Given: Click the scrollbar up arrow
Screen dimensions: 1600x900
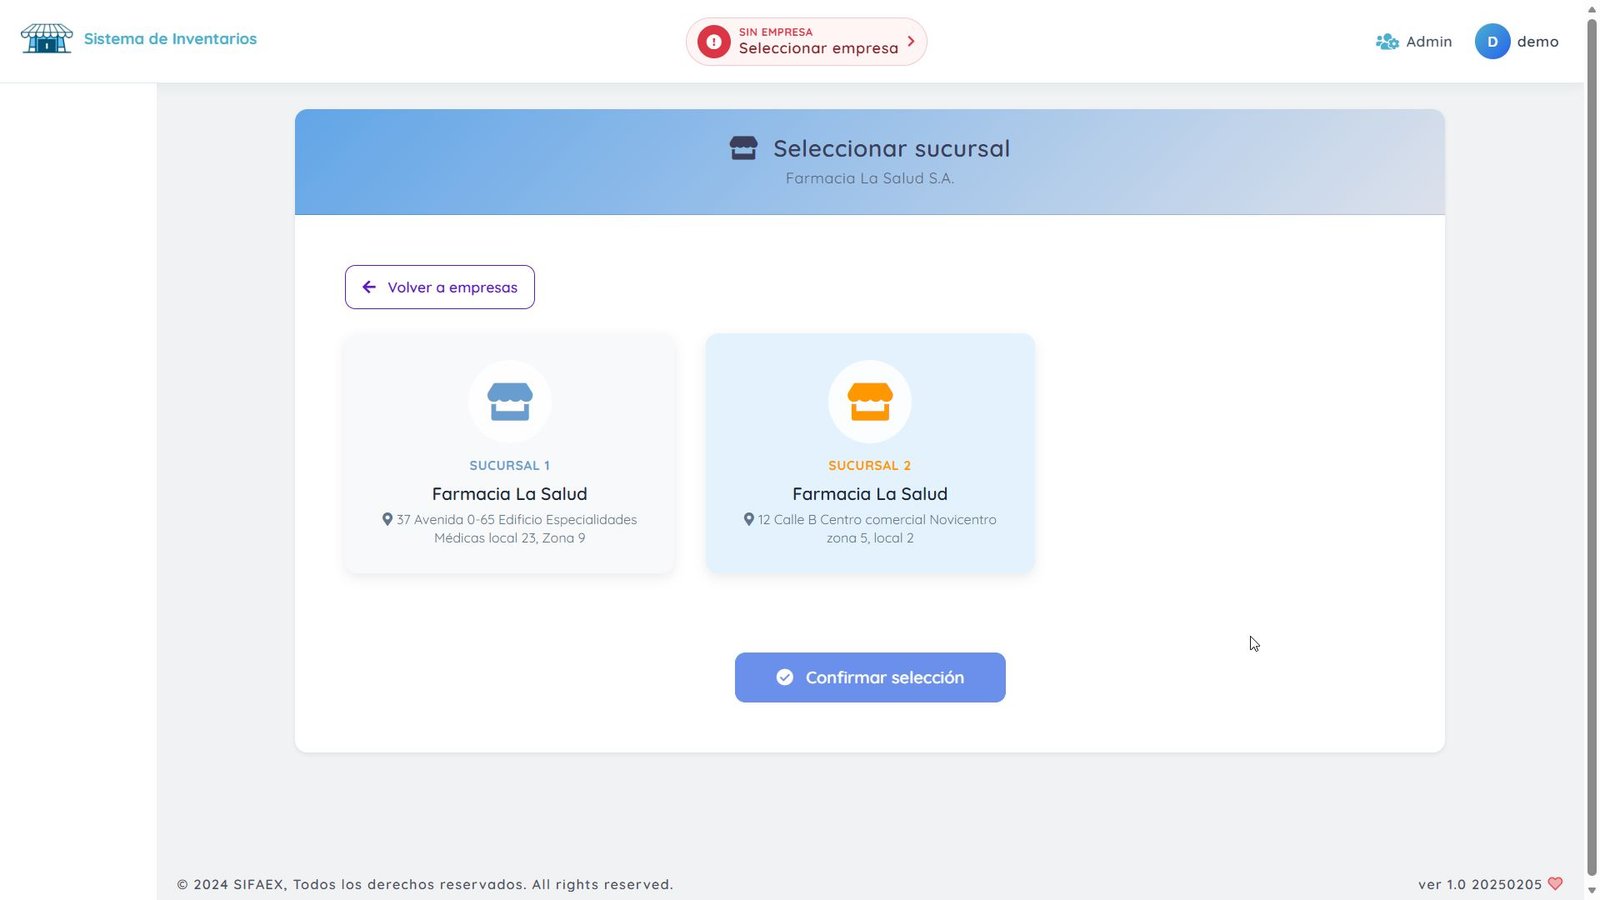Looking at the screenshot, I should pyautogui.click(x=1592, y=9).
